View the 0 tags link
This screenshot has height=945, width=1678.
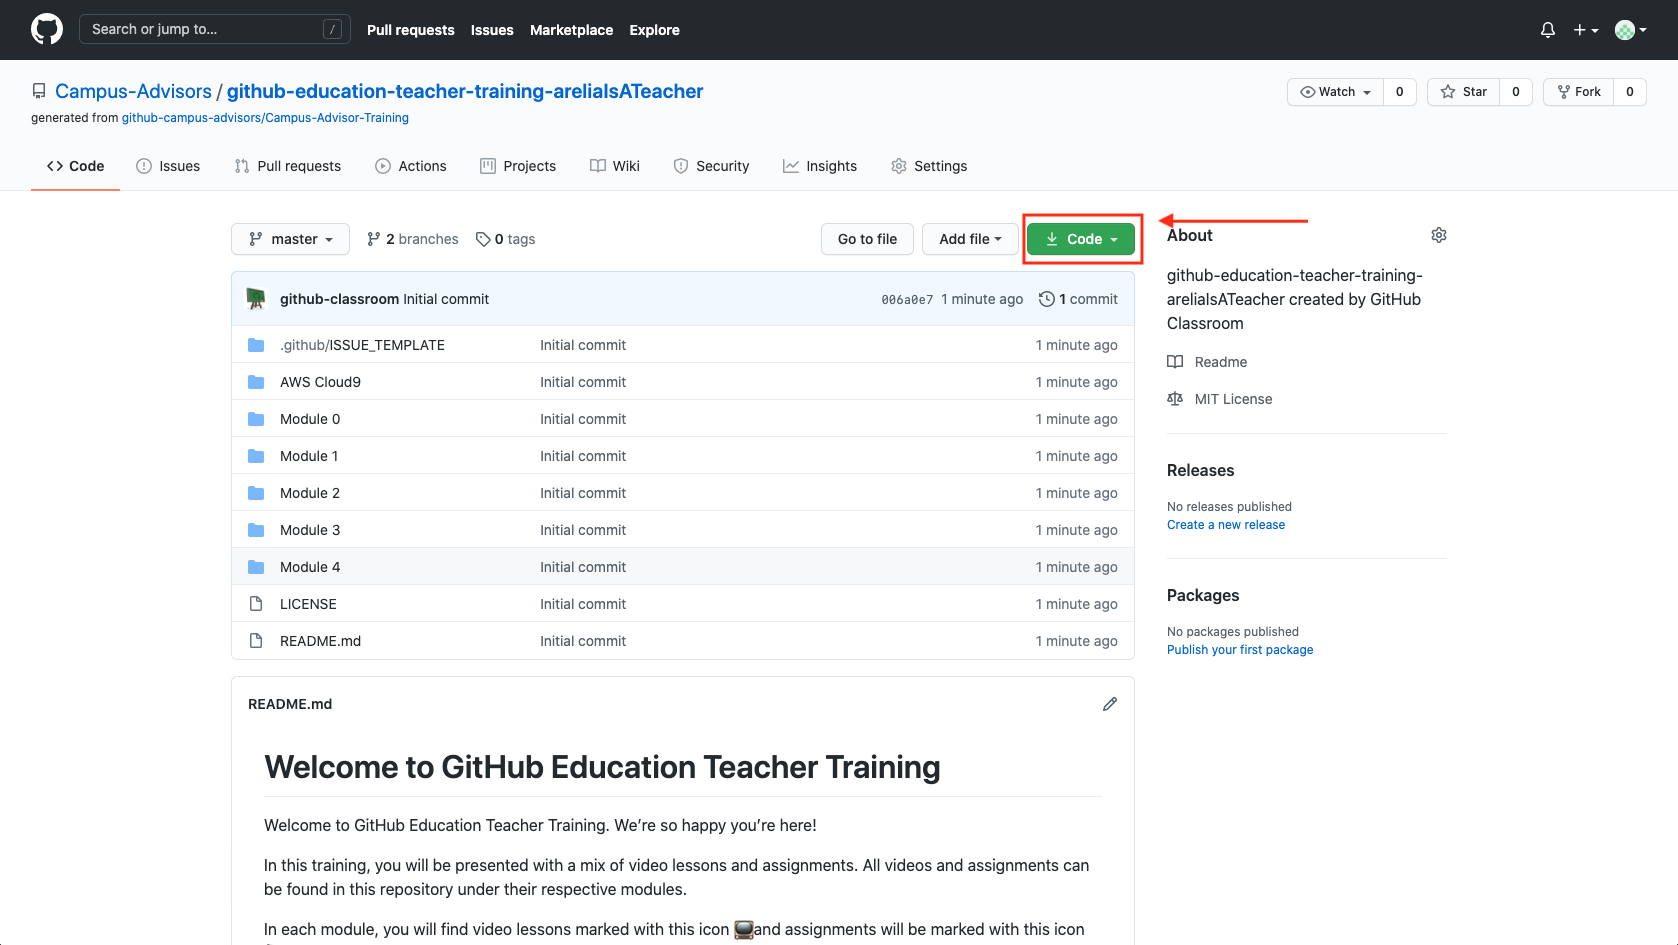pyautogui.click(x=505, y=239)
